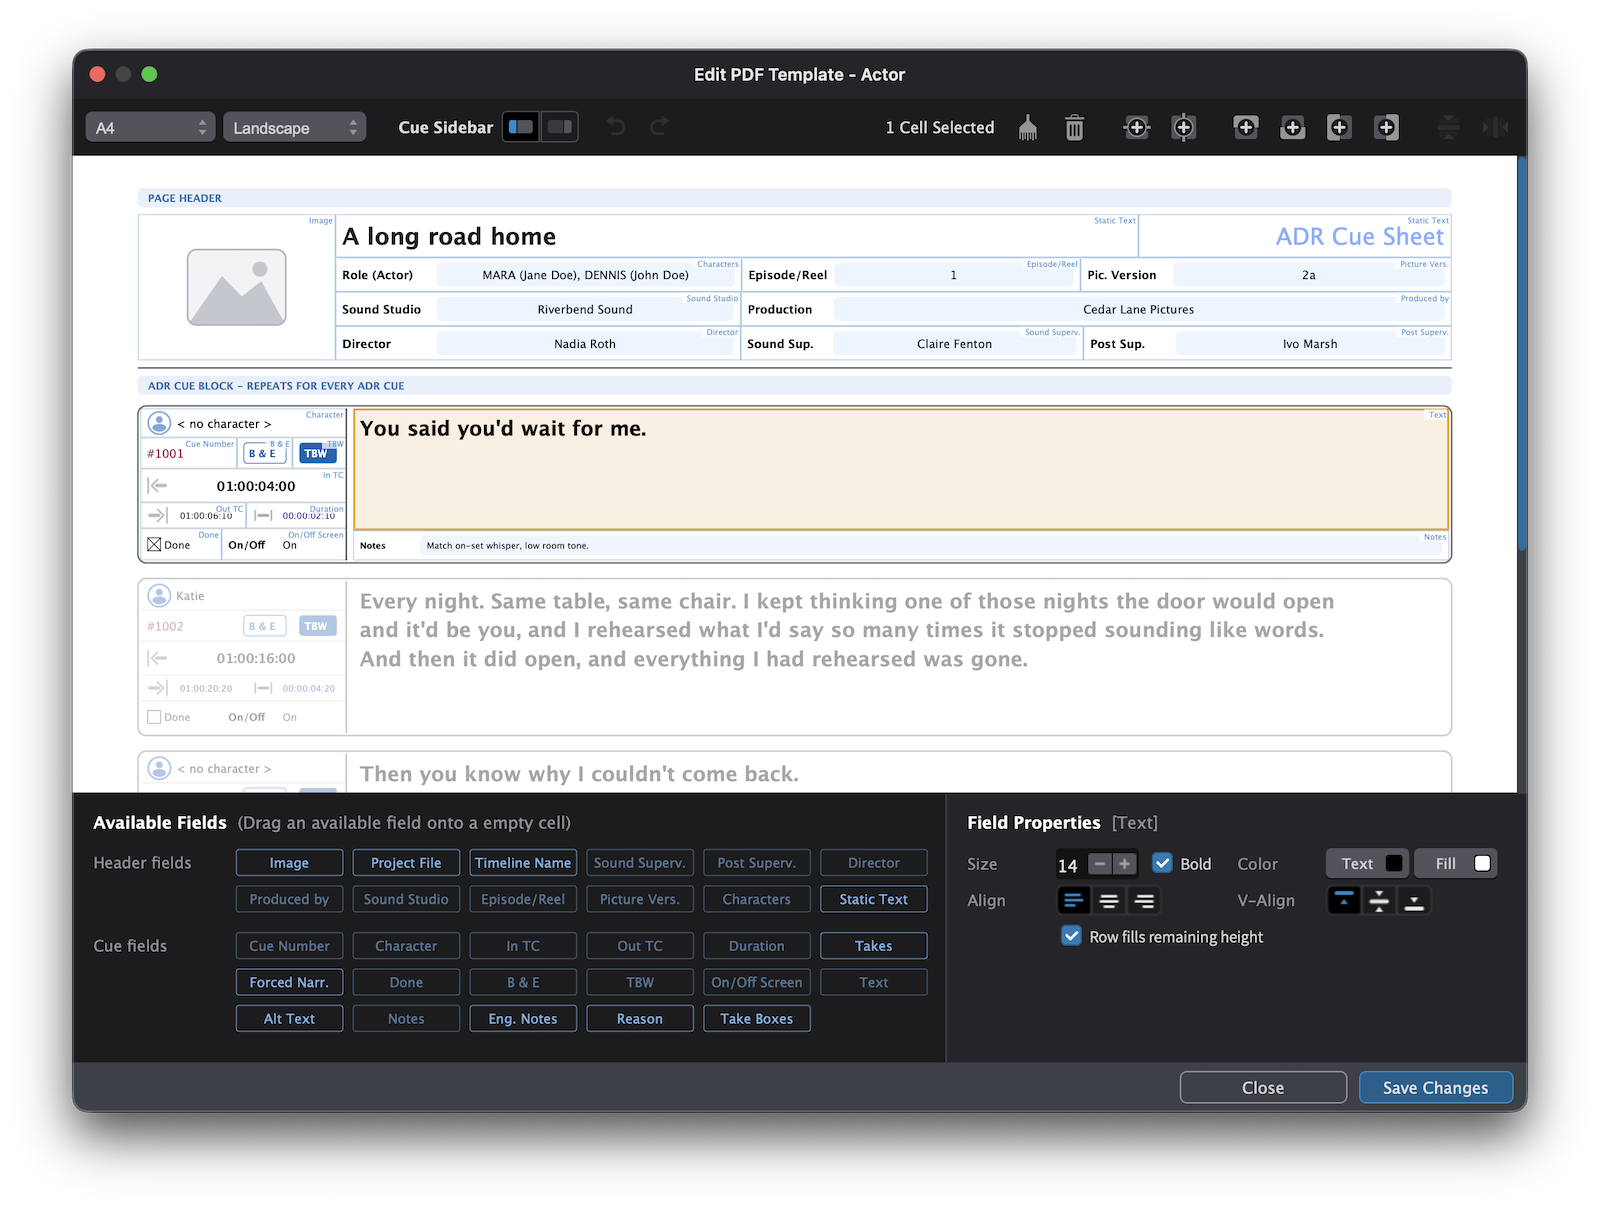Toggle the Done checkbox in cue #1002

tap(154, 717)
